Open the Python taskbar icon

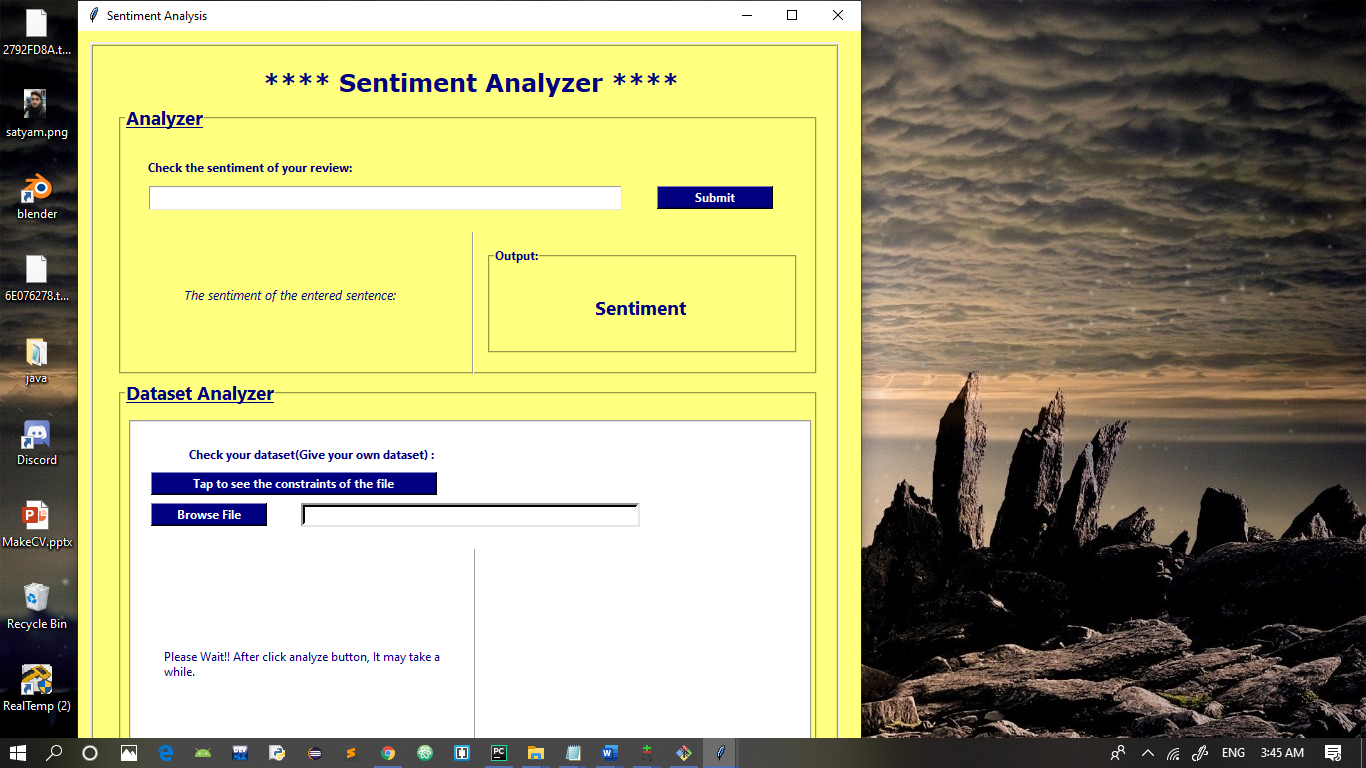click(x=277, y=753)
